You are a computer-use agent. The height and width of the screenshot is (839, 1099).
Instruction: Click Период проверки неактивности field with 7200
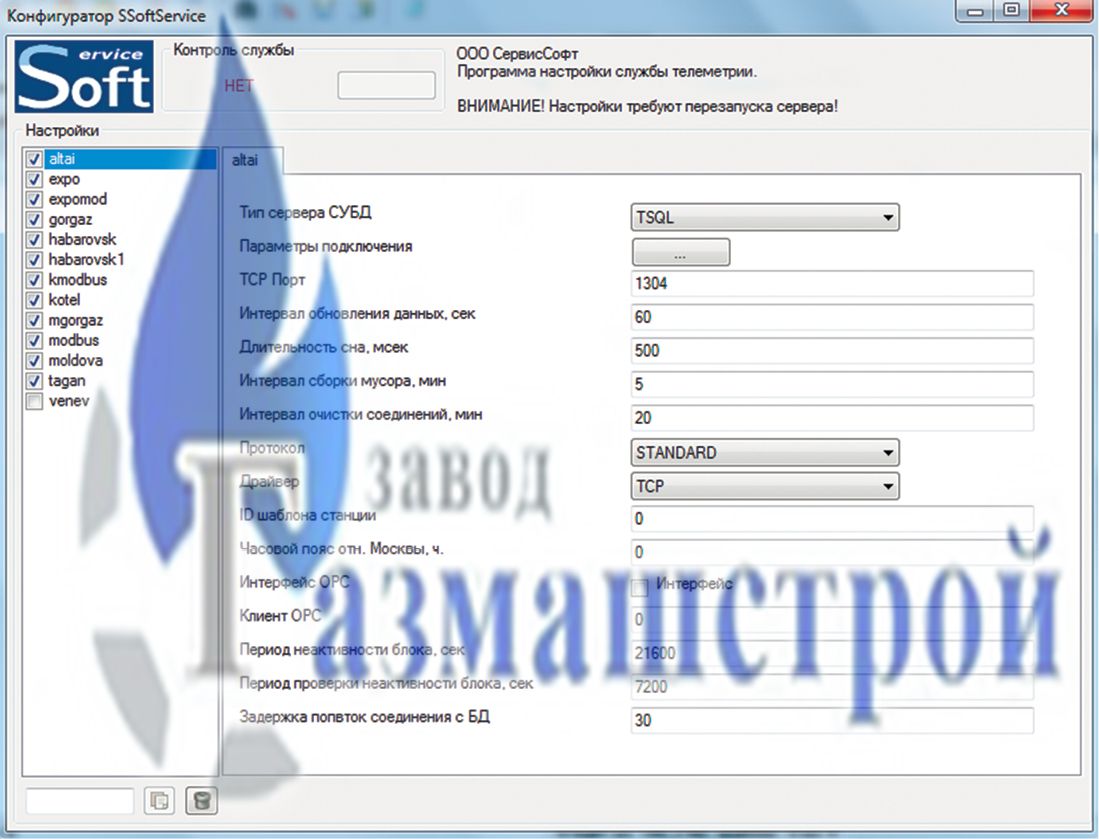(x=832, y=687)
